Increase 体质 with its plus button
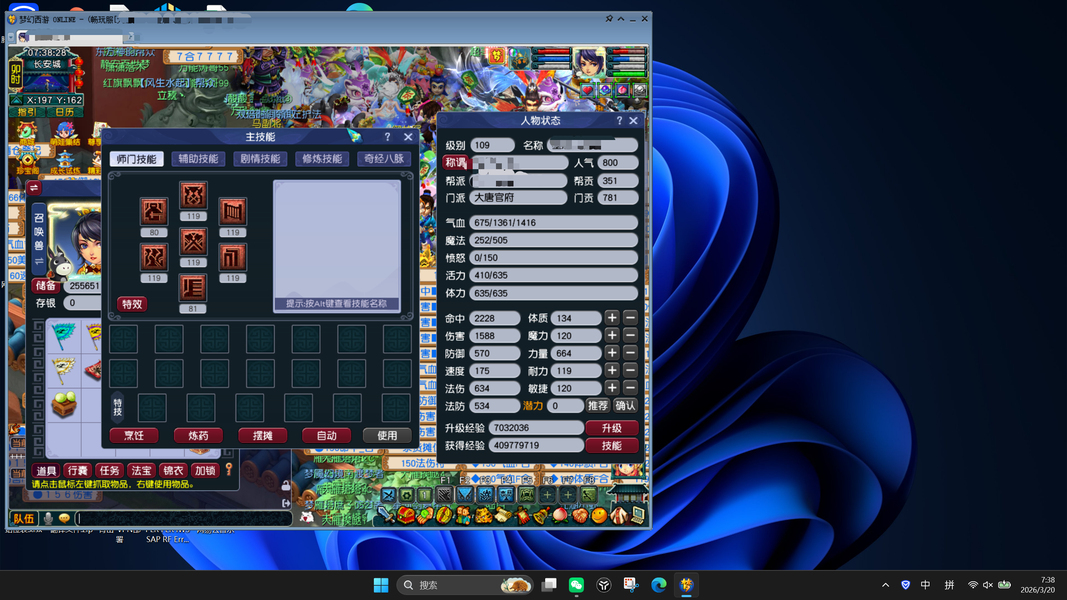Viewport: 1067px width, 600px height. [x=612, y=318]
